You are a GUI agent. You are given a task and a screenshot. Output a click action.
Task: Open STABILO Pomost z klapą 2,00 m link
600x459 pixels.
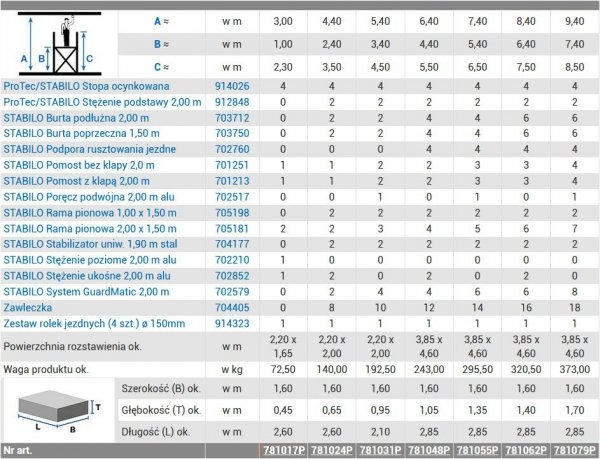point(77,181)
